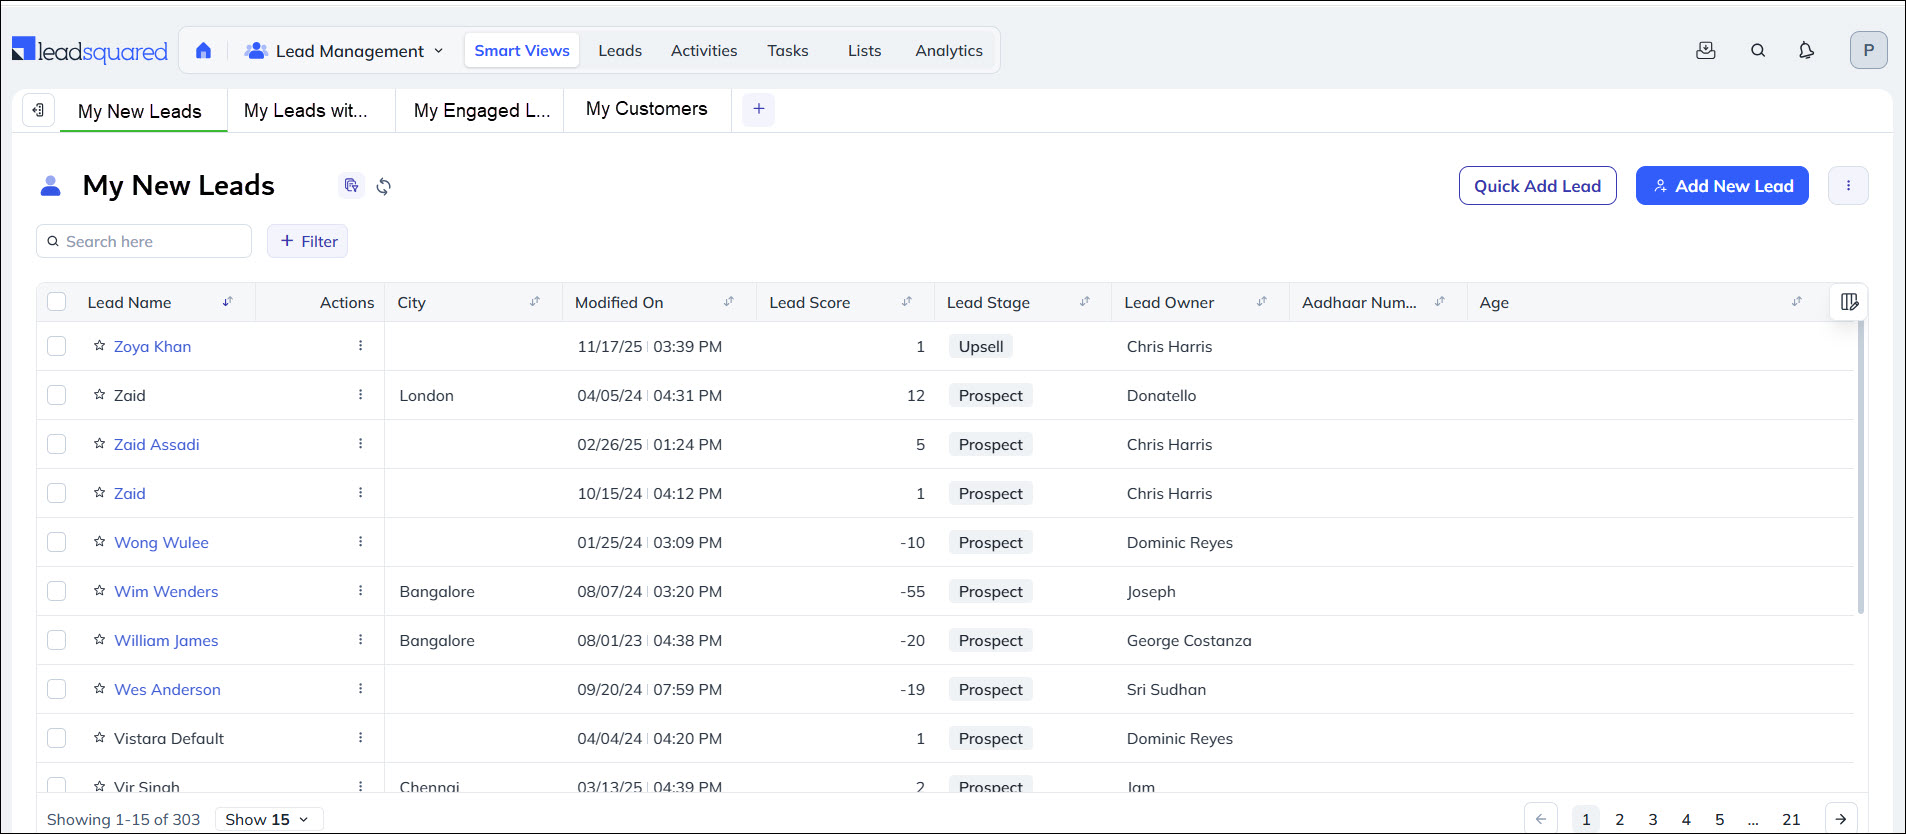Screen dimensions: 1906x834
Task: Open the column customization icon
Action: [1849, 302]
